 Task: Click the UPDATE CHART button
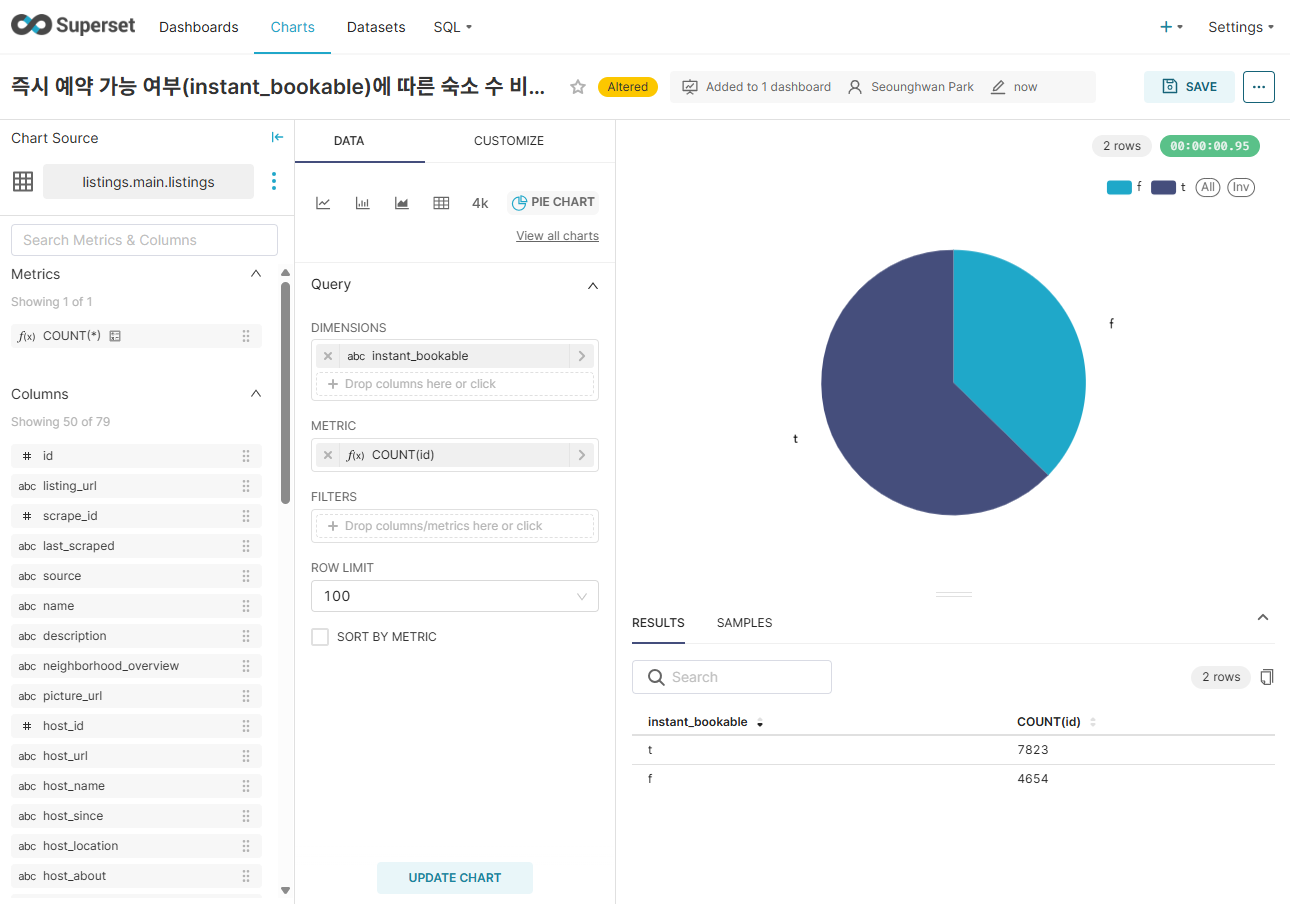[x=455, y=878]
